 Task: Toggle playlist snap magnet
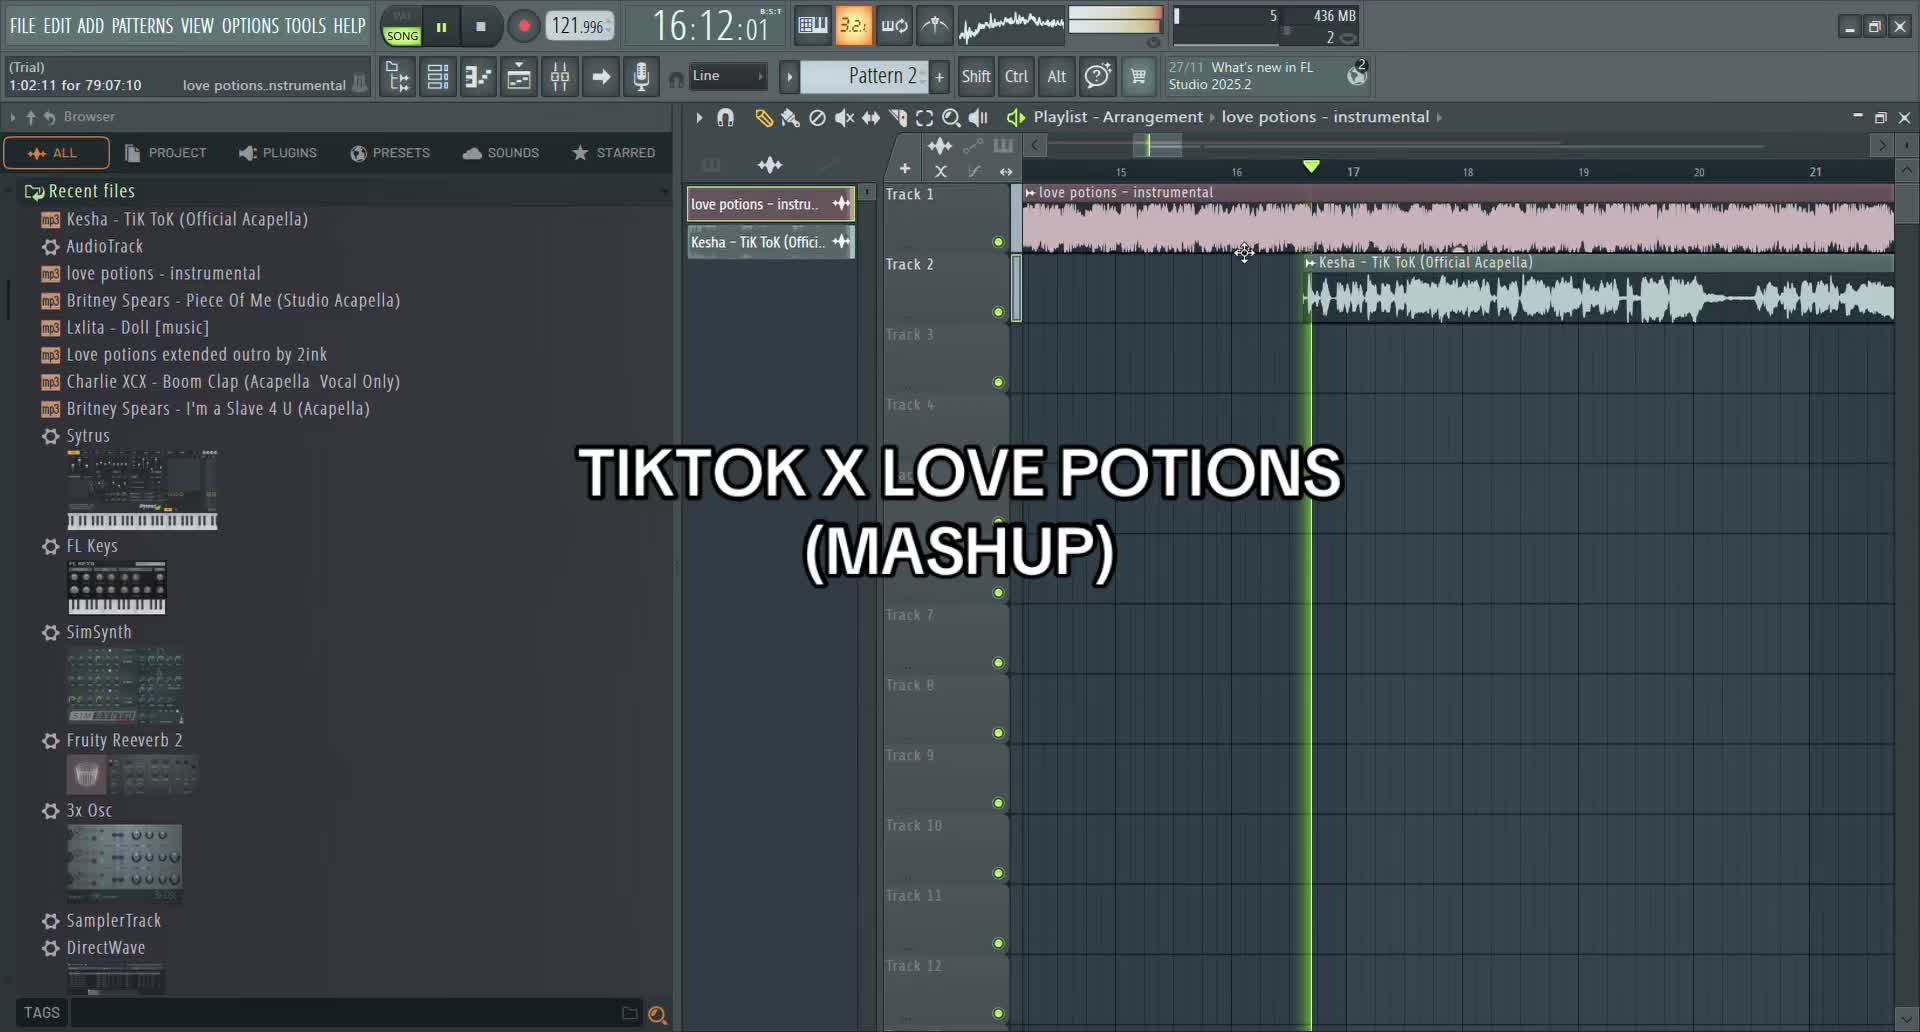pyautogui.click(x=726, y=118)
